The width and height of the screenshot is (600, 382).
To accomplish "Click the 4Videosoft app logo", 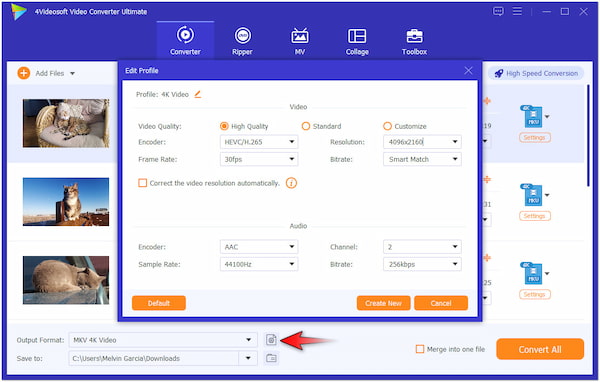I will pyautogui.click(x=19, y=11).
